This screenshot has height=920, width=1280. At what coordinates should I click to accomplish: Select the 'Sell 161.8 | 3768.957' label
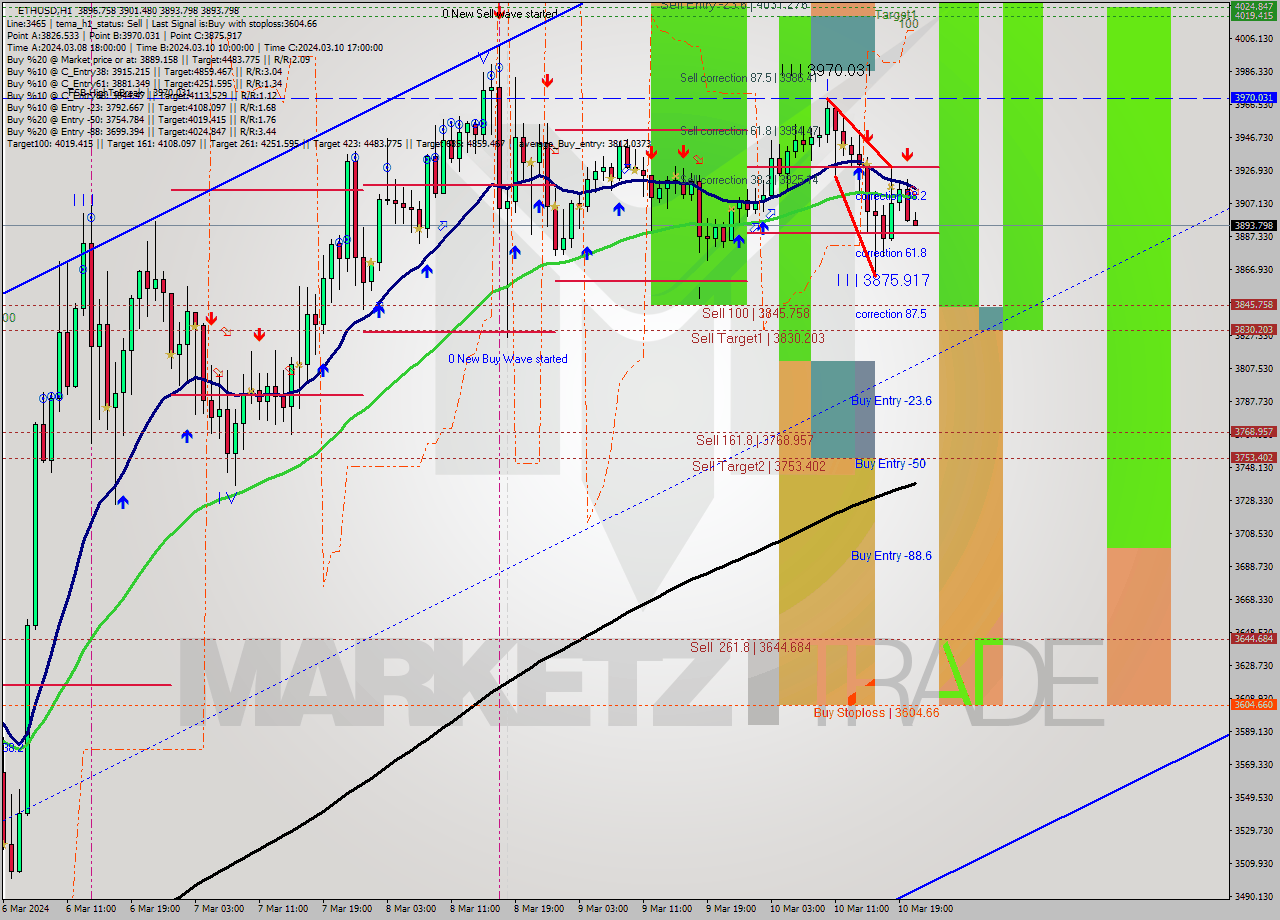point(754,440)
